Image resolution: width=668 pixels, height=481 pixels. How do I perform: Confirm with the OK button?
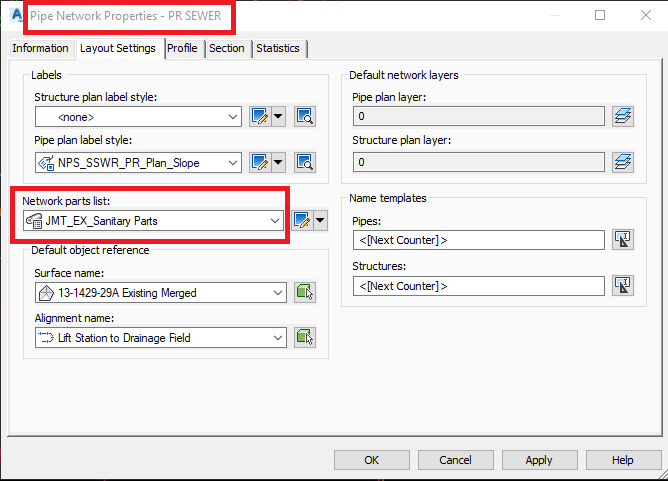coord(371,460)
